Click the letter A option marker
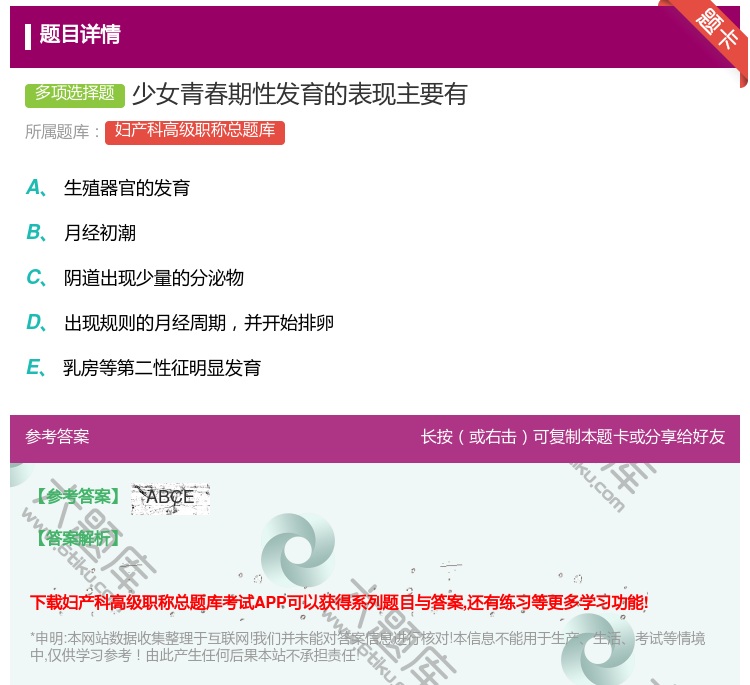Viewport: 750px width, 685px height. (x=36, y=188)
